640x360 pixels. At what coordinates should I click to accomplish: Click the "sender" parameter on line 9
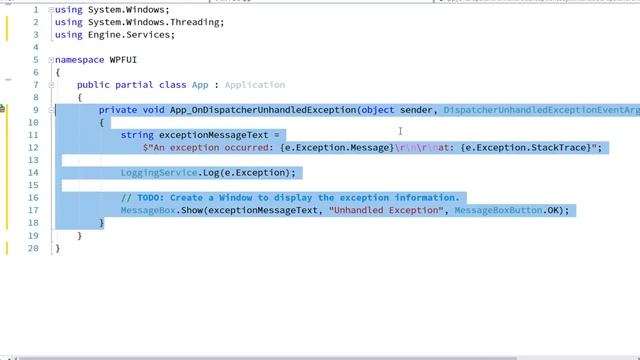pyautogui.click(x=416, y=110)
